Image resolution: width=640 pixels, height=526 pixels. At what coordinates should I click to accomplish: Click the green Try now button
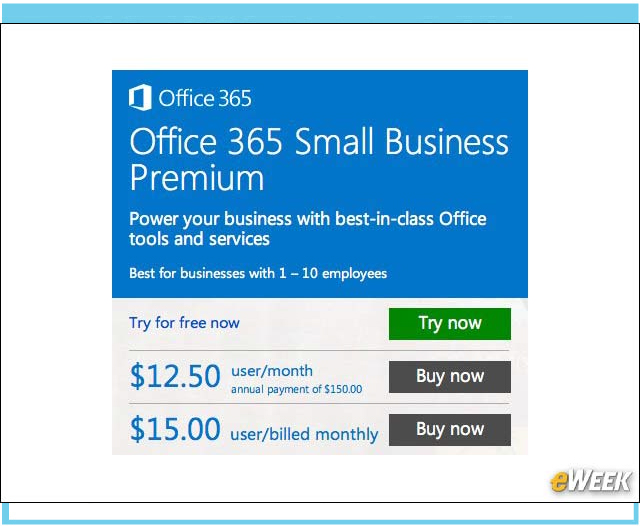pyautogui.click(x=449, y=324)
